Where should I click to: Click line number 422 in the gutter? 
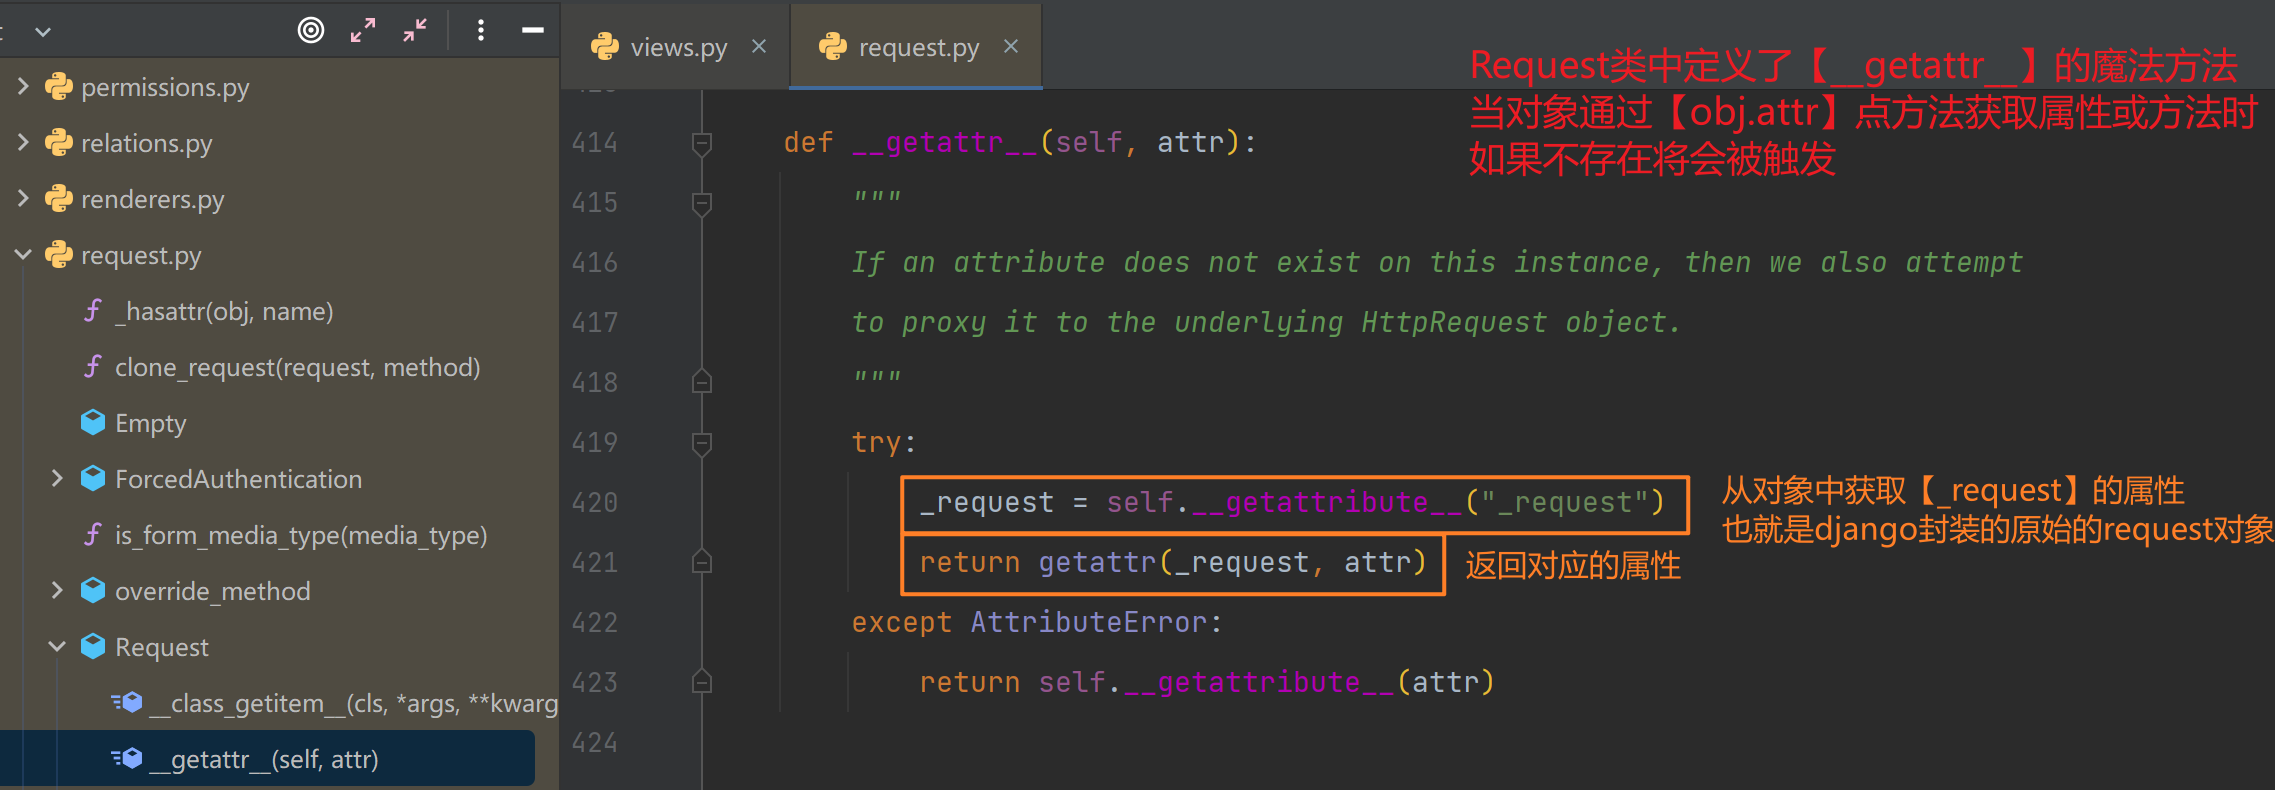coord(595,623)
